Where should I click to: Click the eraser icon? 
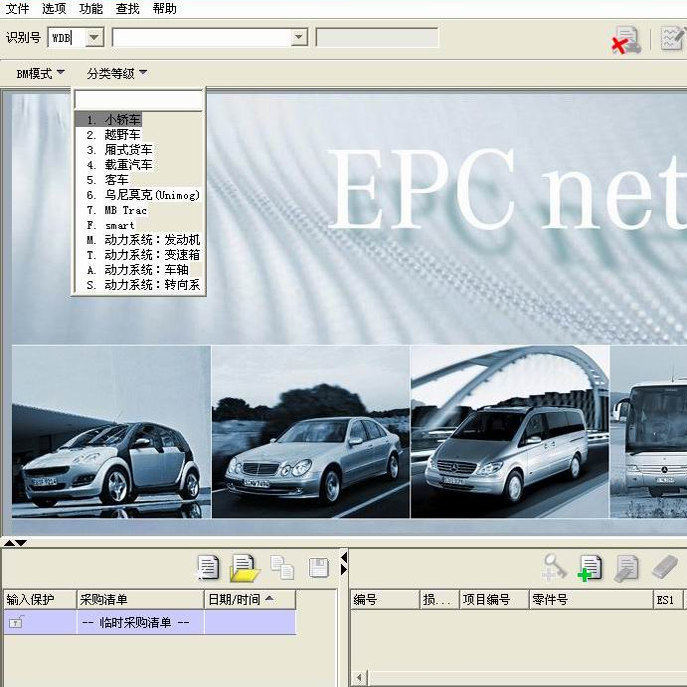[x=665, y=567]
